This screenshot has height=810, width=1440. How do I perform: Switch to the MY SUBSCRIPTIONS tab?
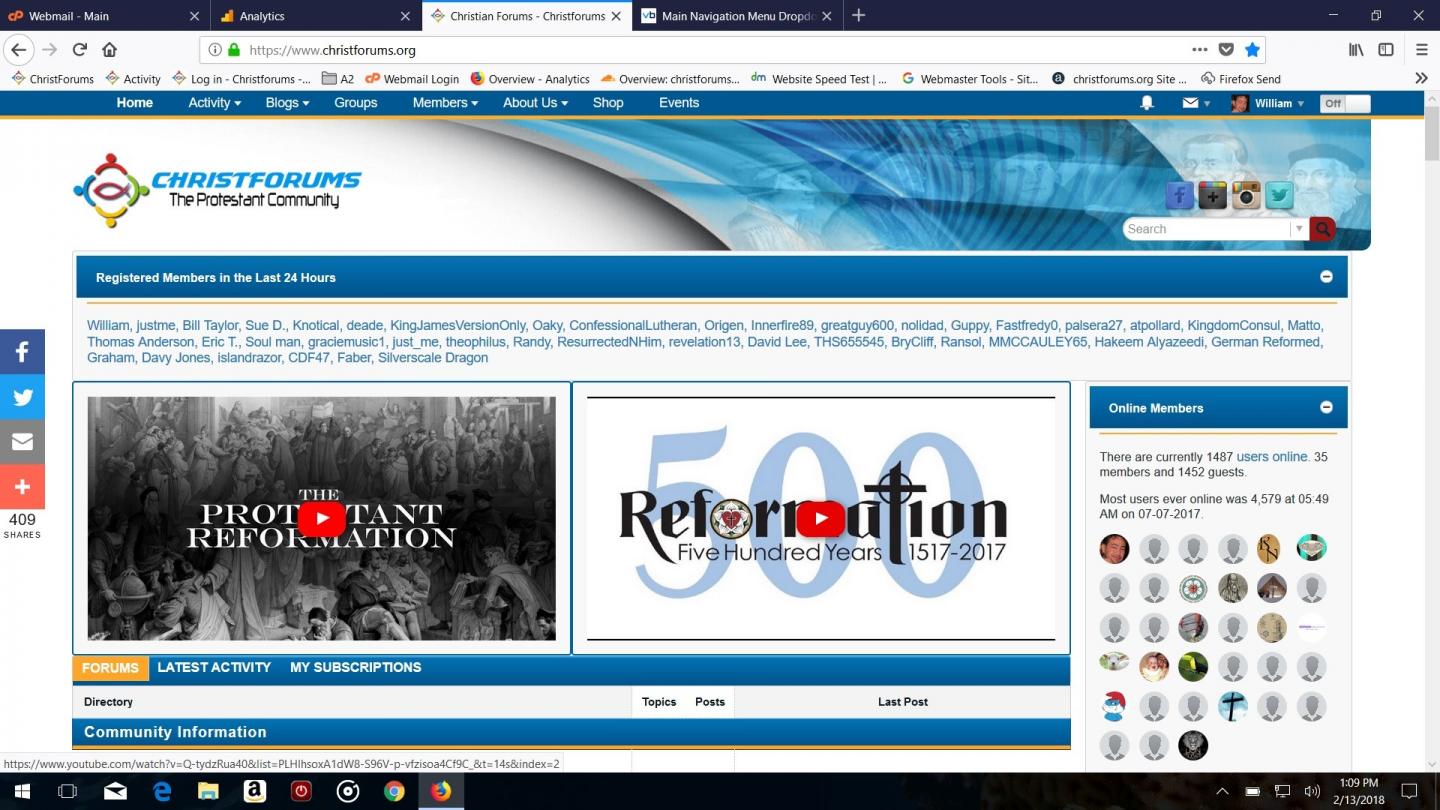pyautogui.click(x=356, y=668)
